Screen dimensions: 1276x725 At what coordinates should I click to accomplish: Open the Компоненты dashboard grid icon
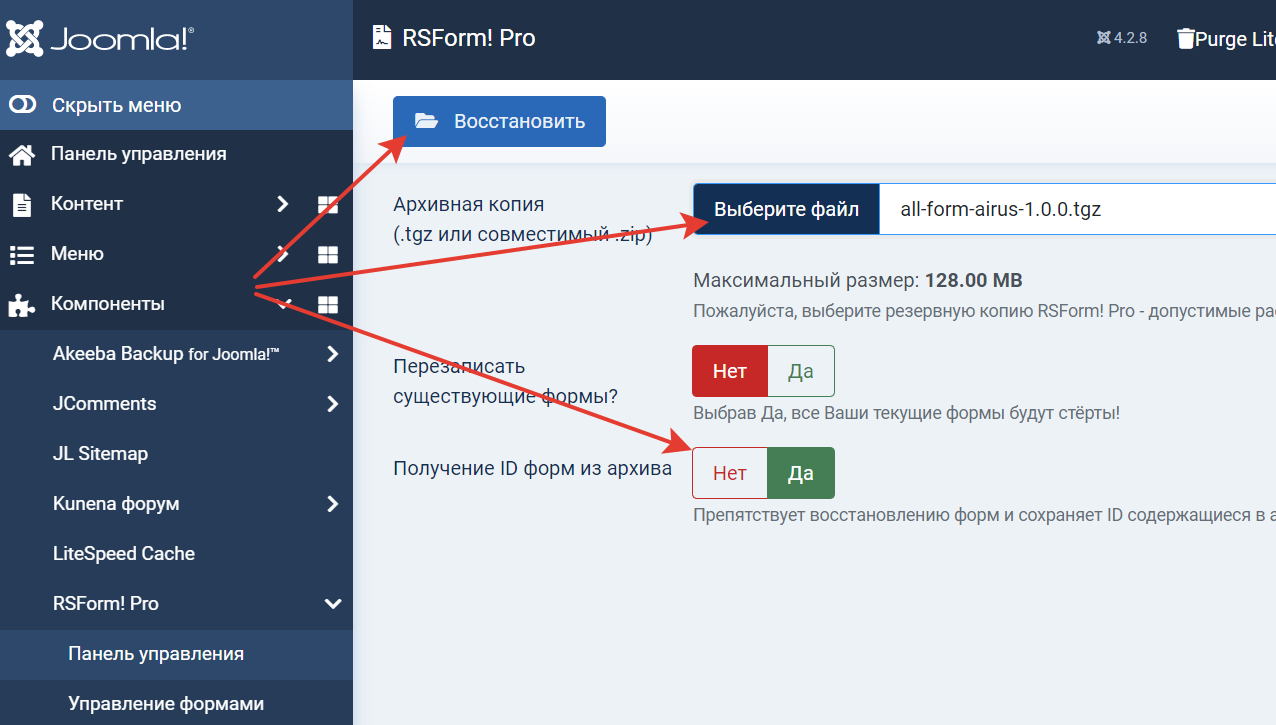tap(328, 304)
